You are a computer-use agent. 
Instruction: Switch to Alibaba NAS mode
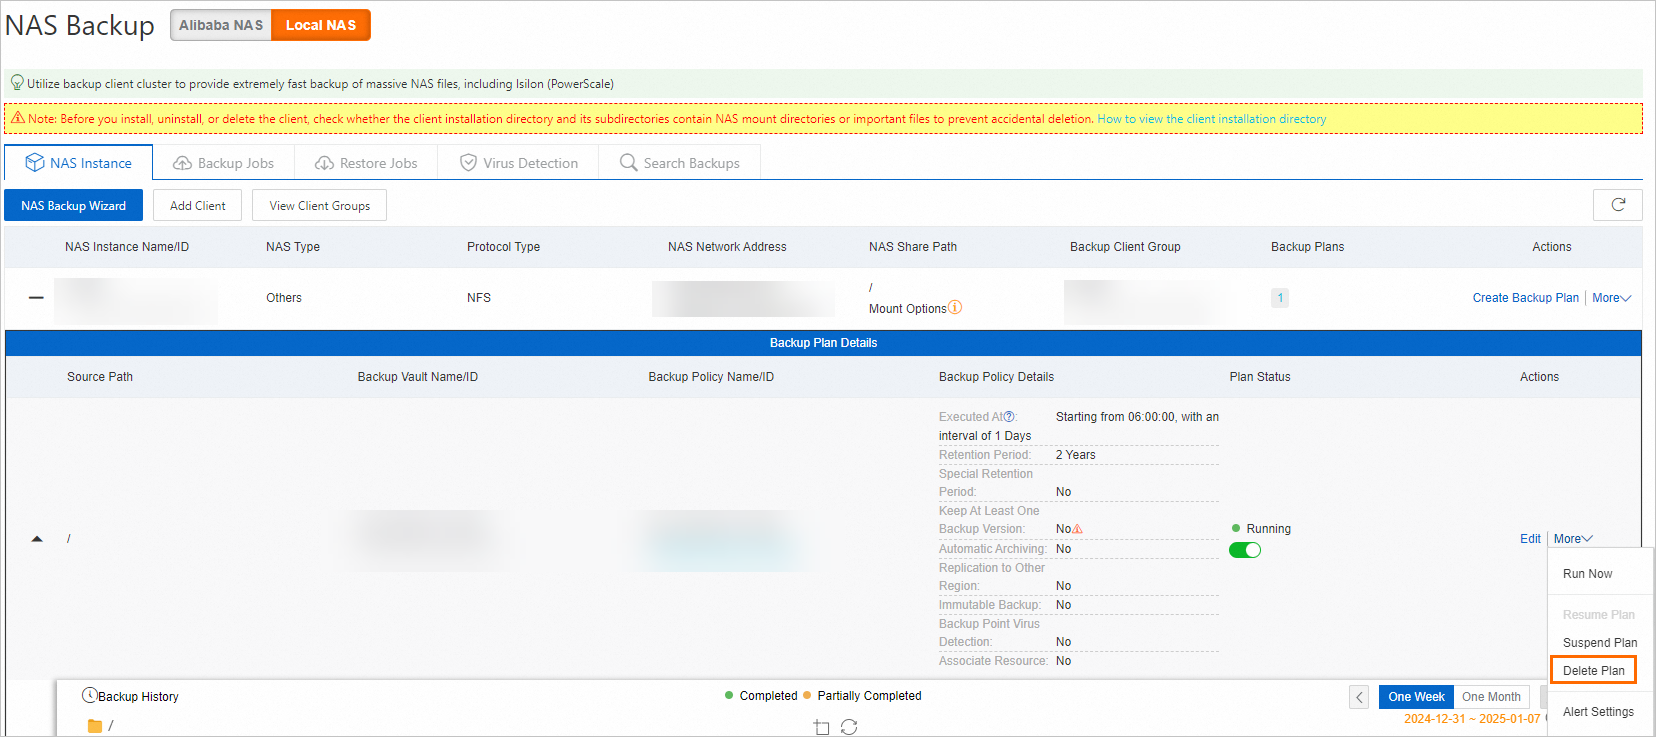pos(221,25)
